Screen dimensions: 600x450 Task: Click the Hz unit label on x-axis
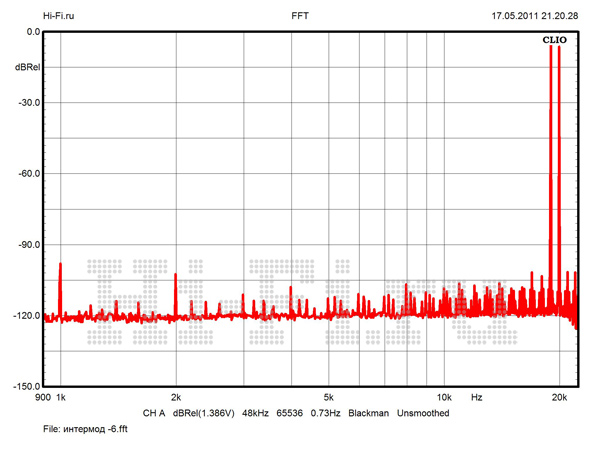[477, 398]
